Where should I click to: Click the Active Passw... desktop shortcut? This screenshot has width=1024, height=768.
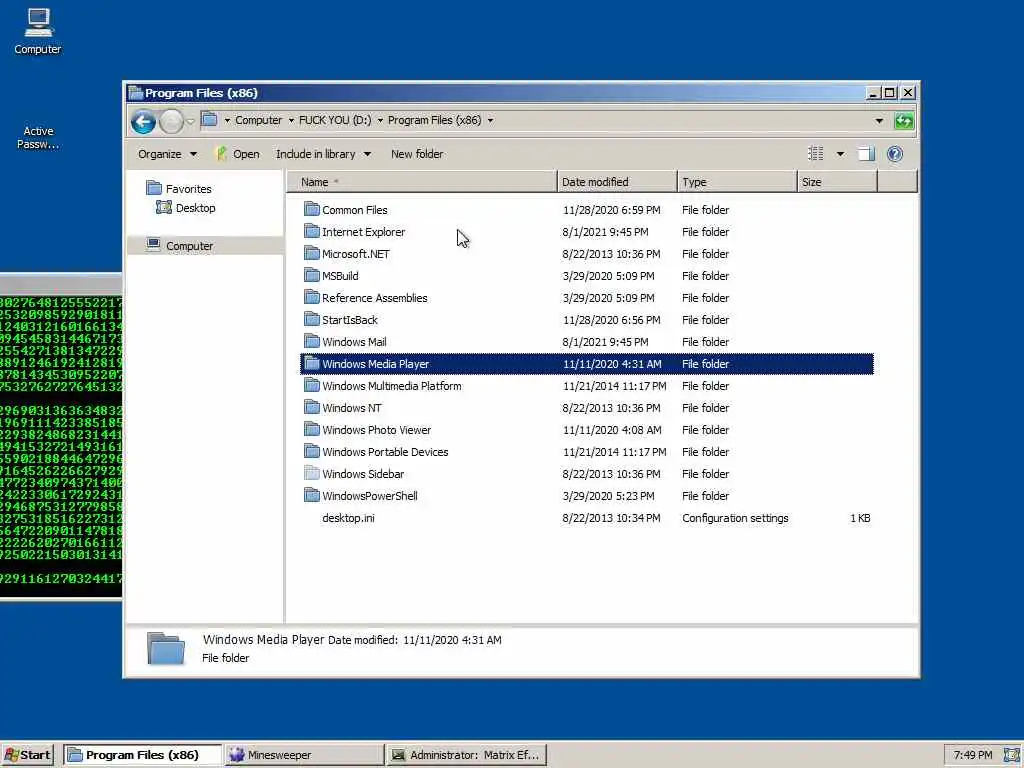tap(38, 137)
